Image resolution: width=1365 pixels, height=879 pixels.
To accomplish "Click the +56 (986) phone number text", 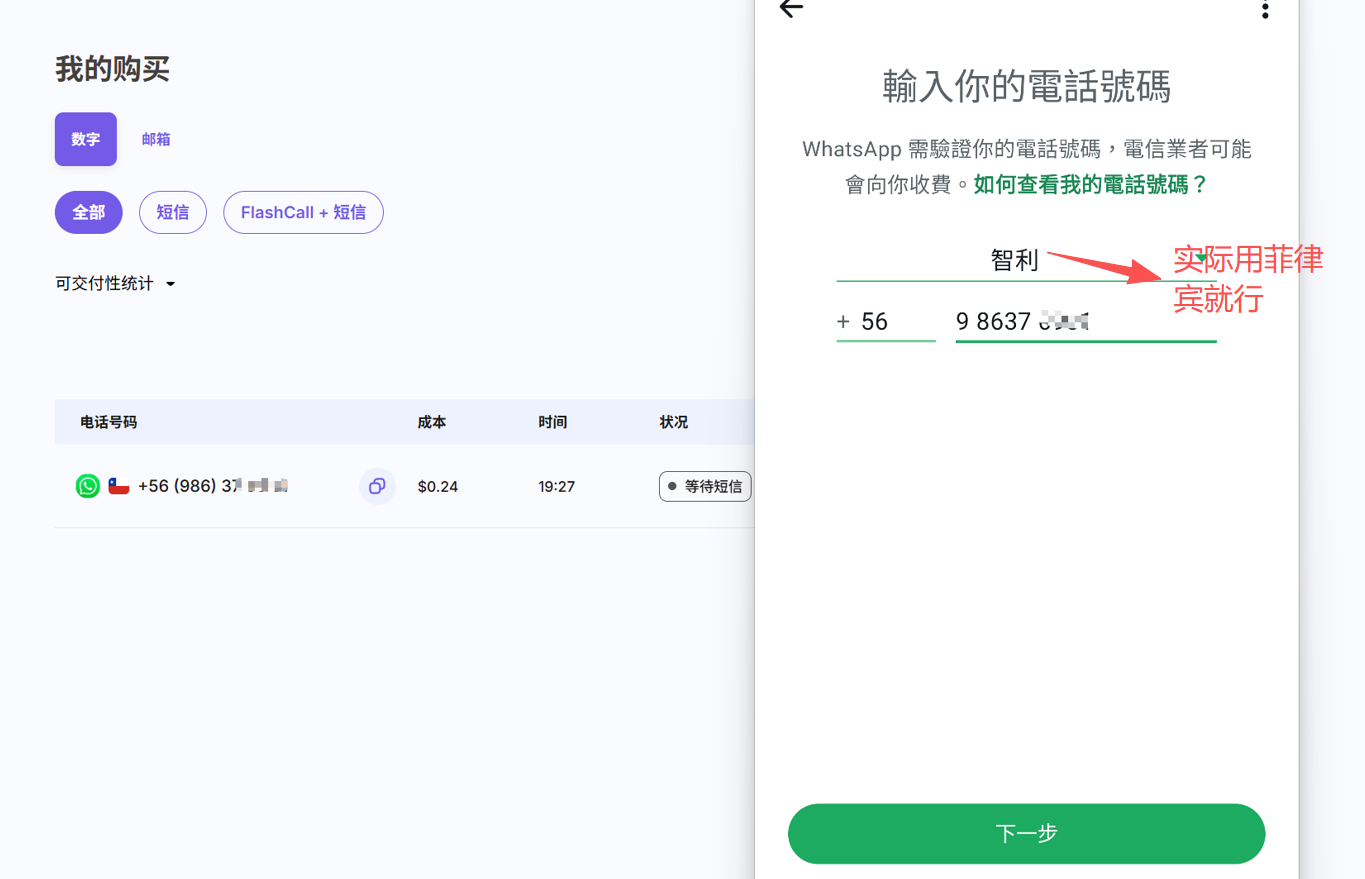I will [213, 487].
